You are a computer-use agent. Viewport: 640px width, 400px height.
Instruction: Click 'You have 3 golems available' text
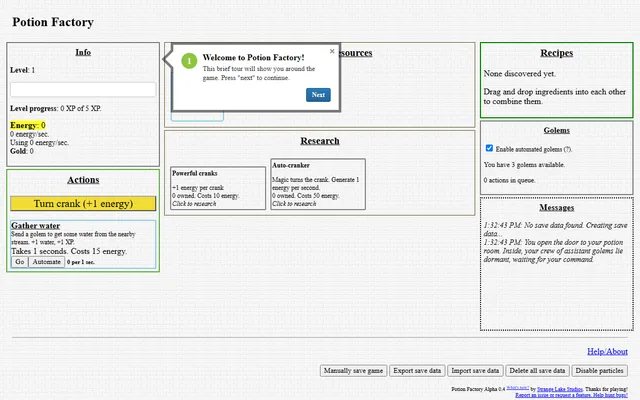point(524,165)
